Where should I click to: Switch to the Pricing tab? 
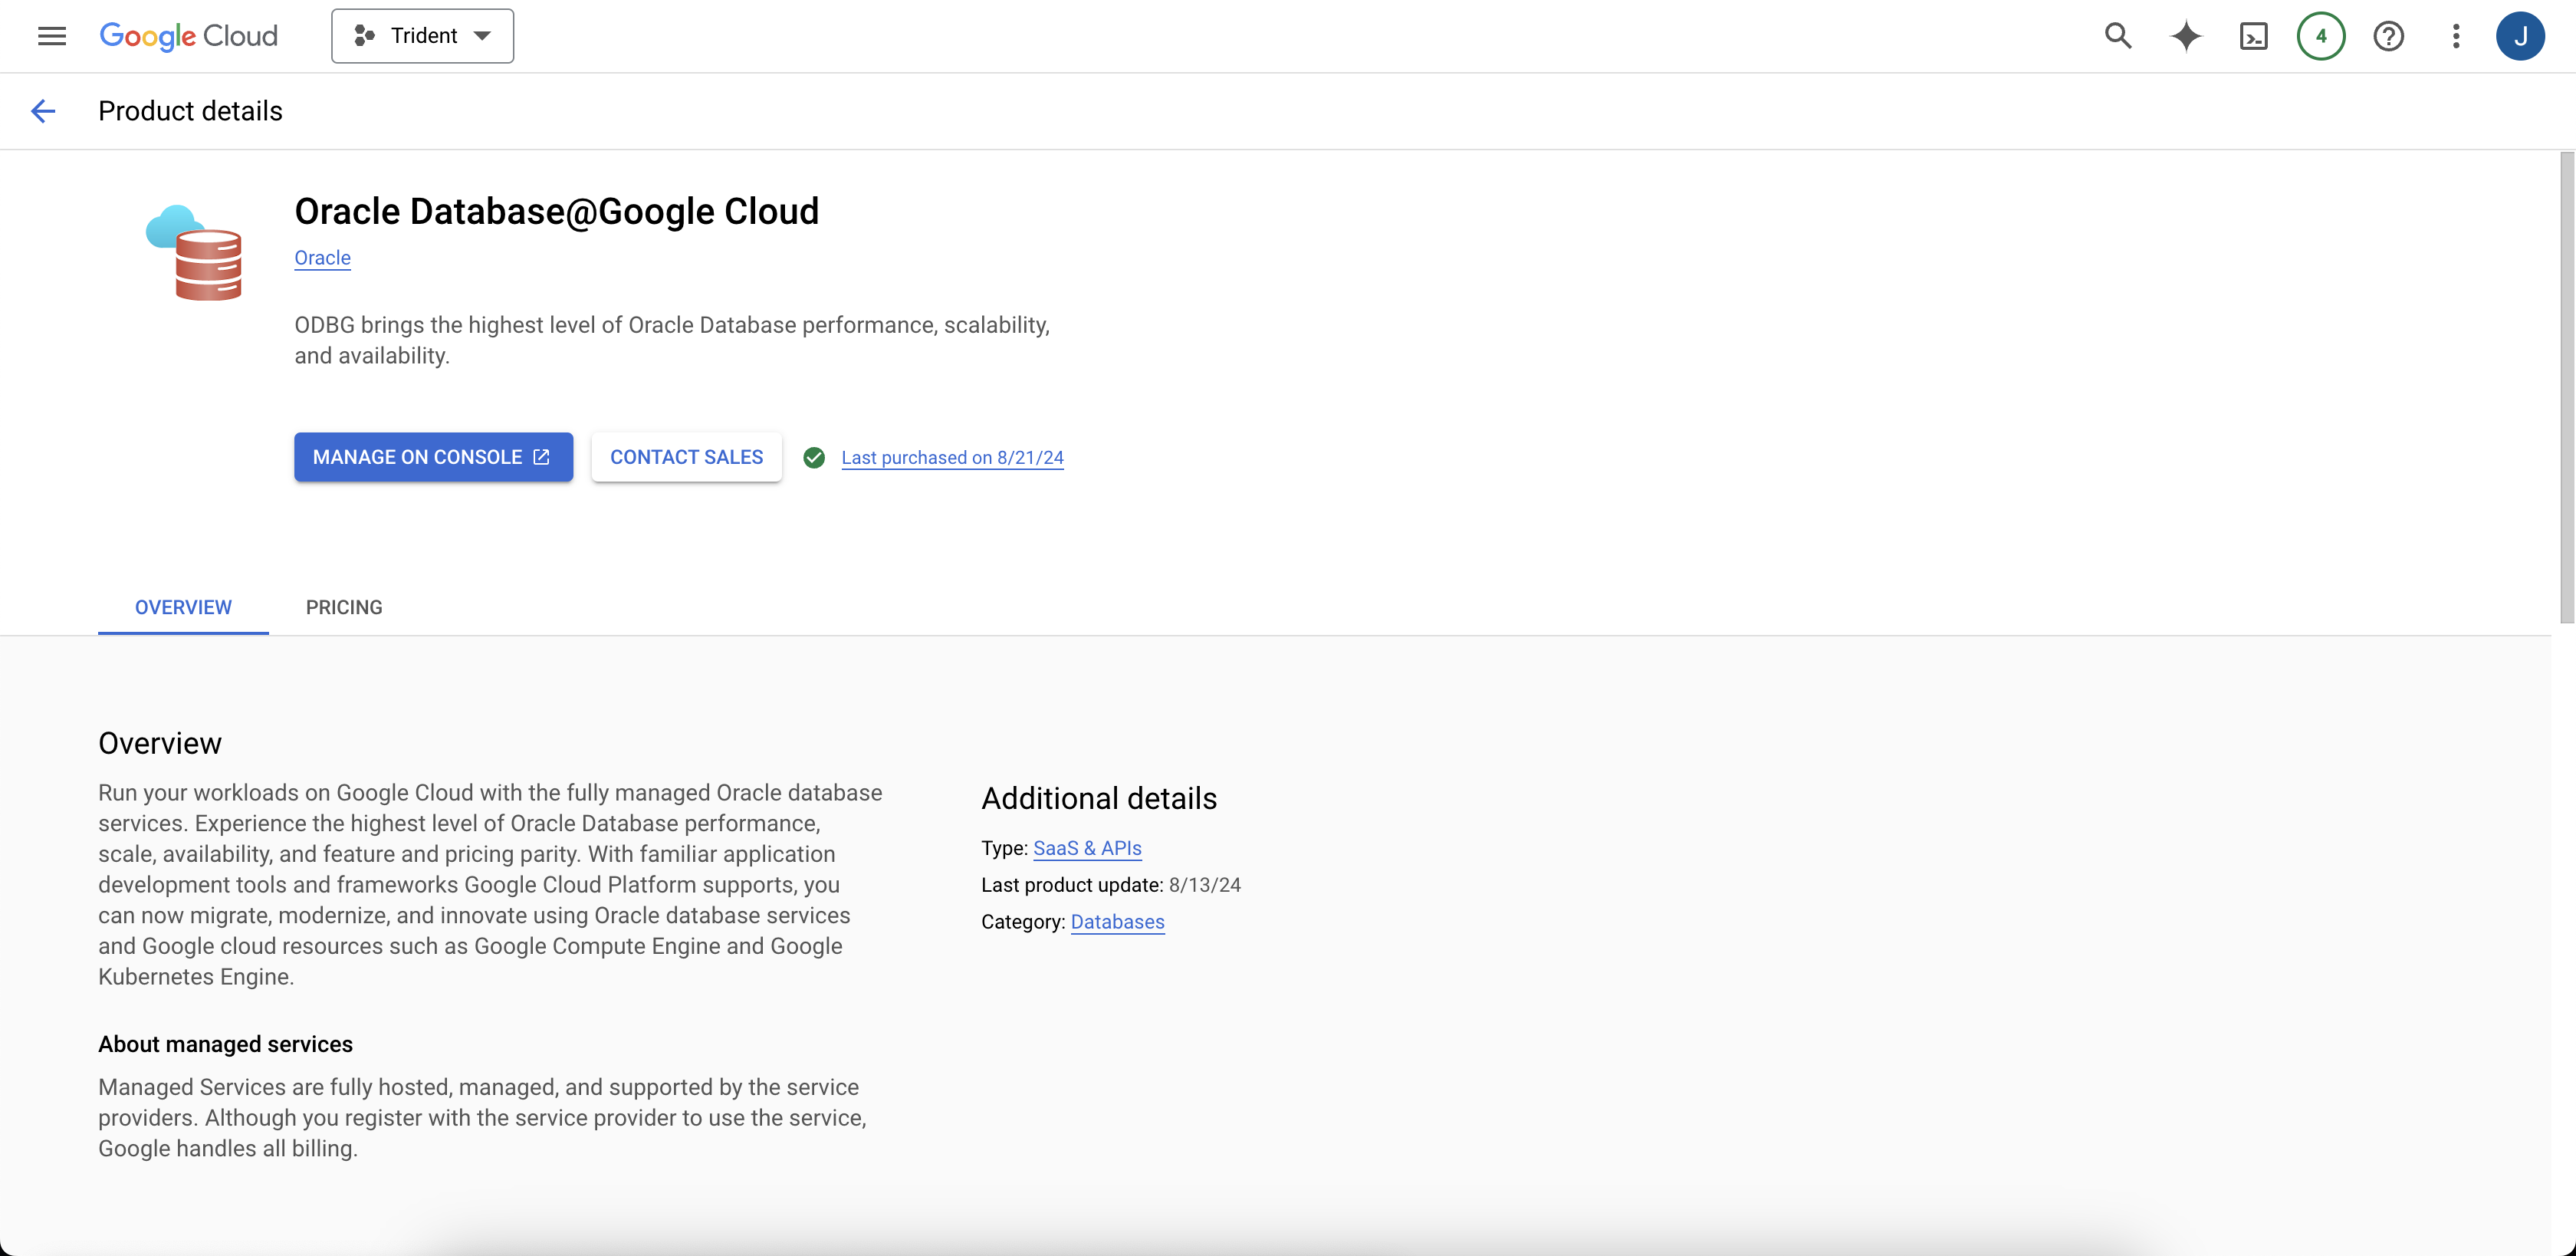click(x=344, y=607)
